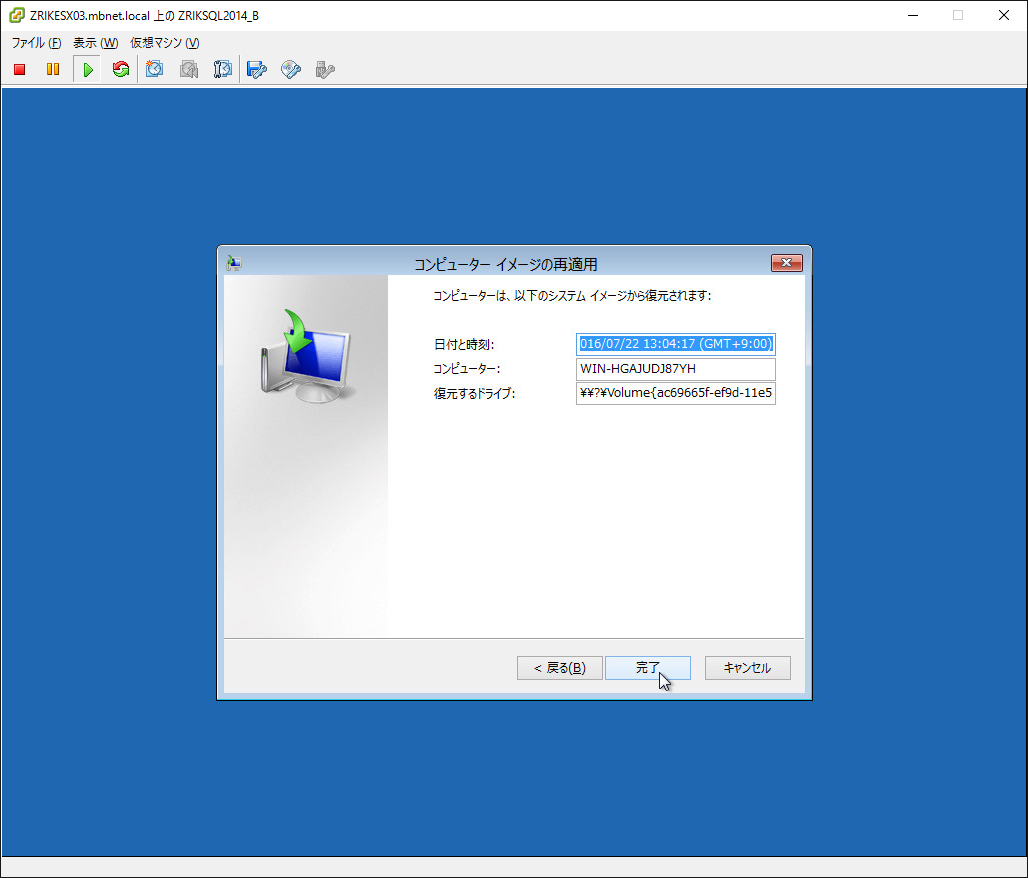This screenshot has height=878, width=1028.
Task: Click the floppy drive connection icon
Action: click(257, 70)
